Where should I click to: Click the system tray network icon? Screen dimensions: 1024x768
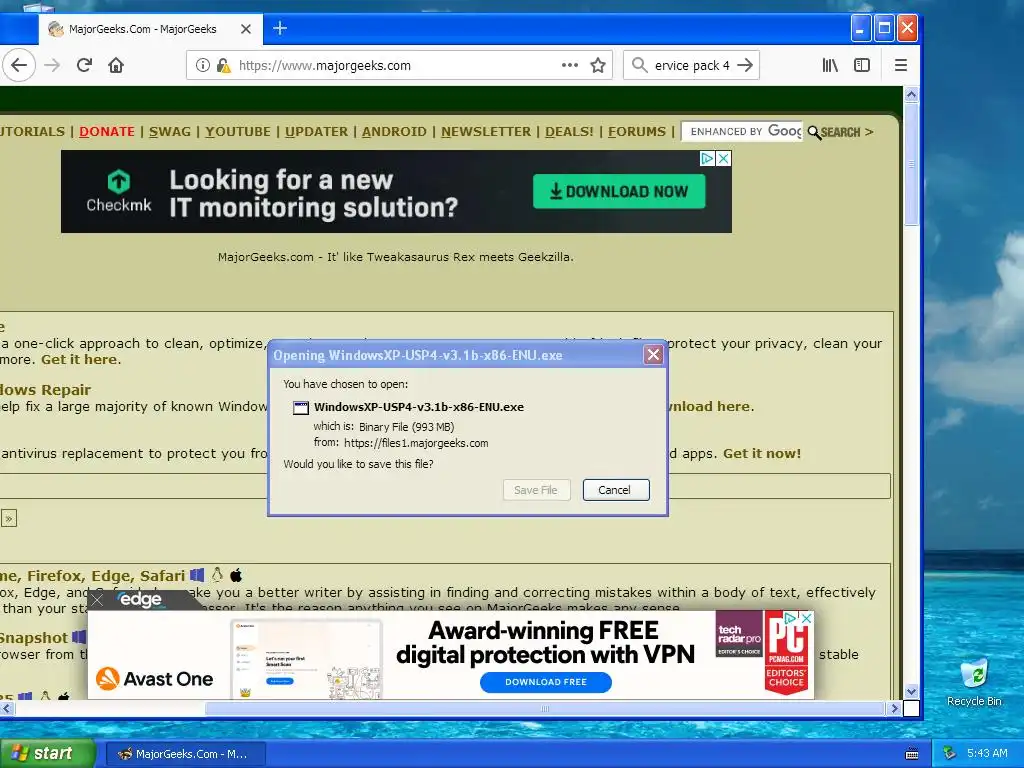click(x=950, y=753)
